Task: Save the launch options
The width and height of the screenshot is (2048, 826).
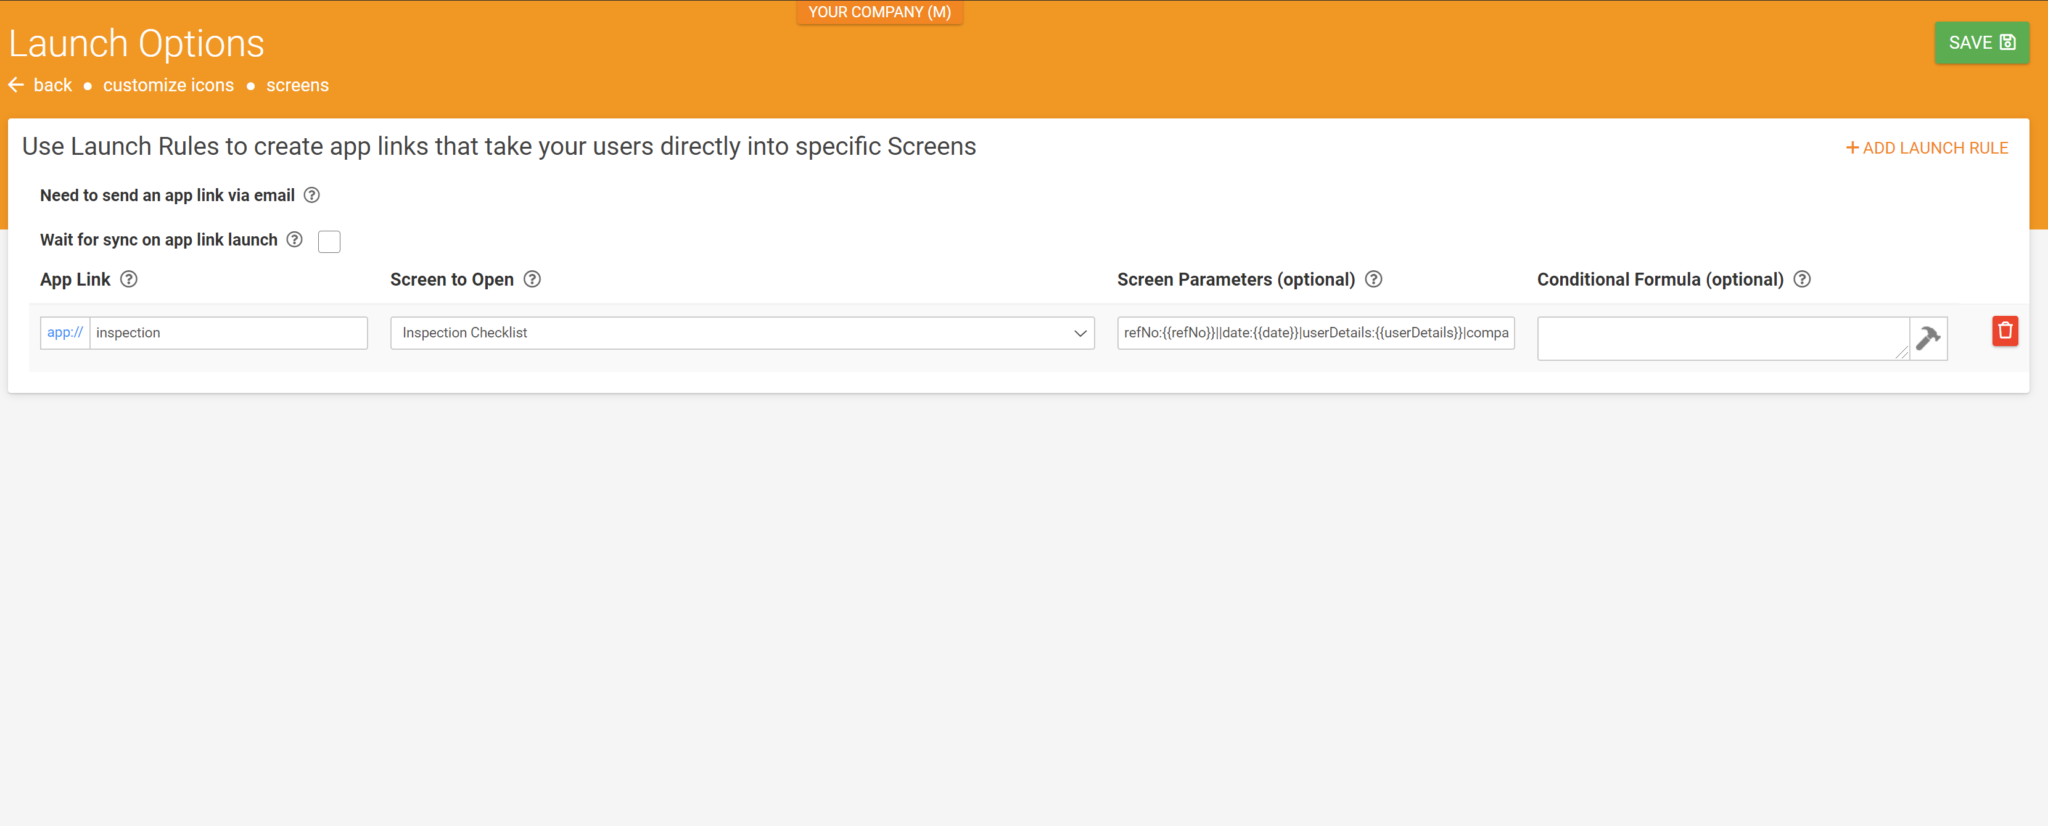Action: click(x=1981, y=43)
